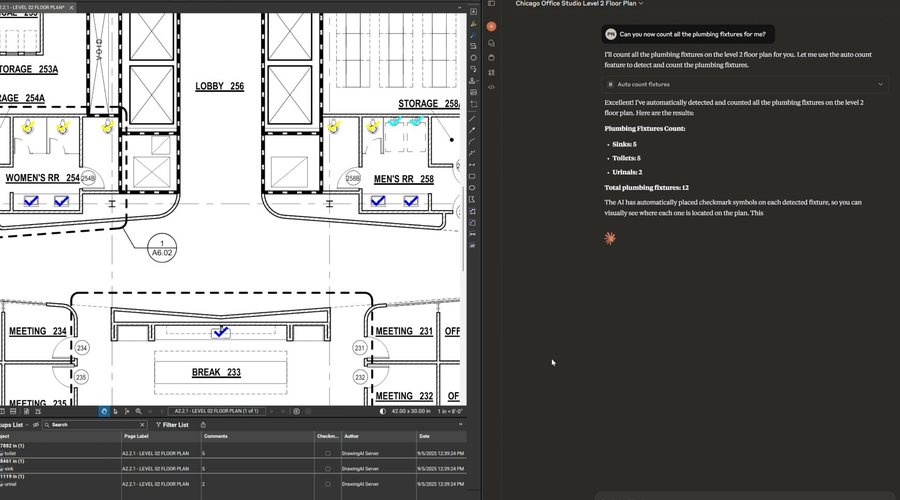This screenshot has height=500, width=900.
Task: Click the export bag icon beside Filter List
Action: pyautogui.click(x=203, y=425)
